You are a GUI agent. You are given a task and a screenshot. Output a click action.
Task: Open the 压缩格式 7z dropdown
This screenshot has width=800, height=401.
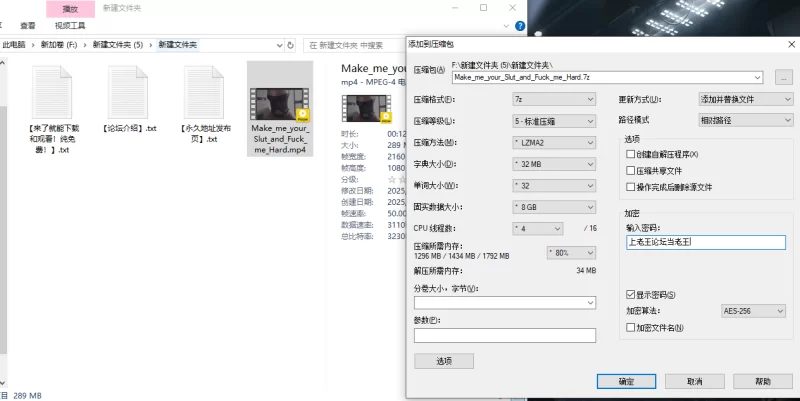point(554,99)
